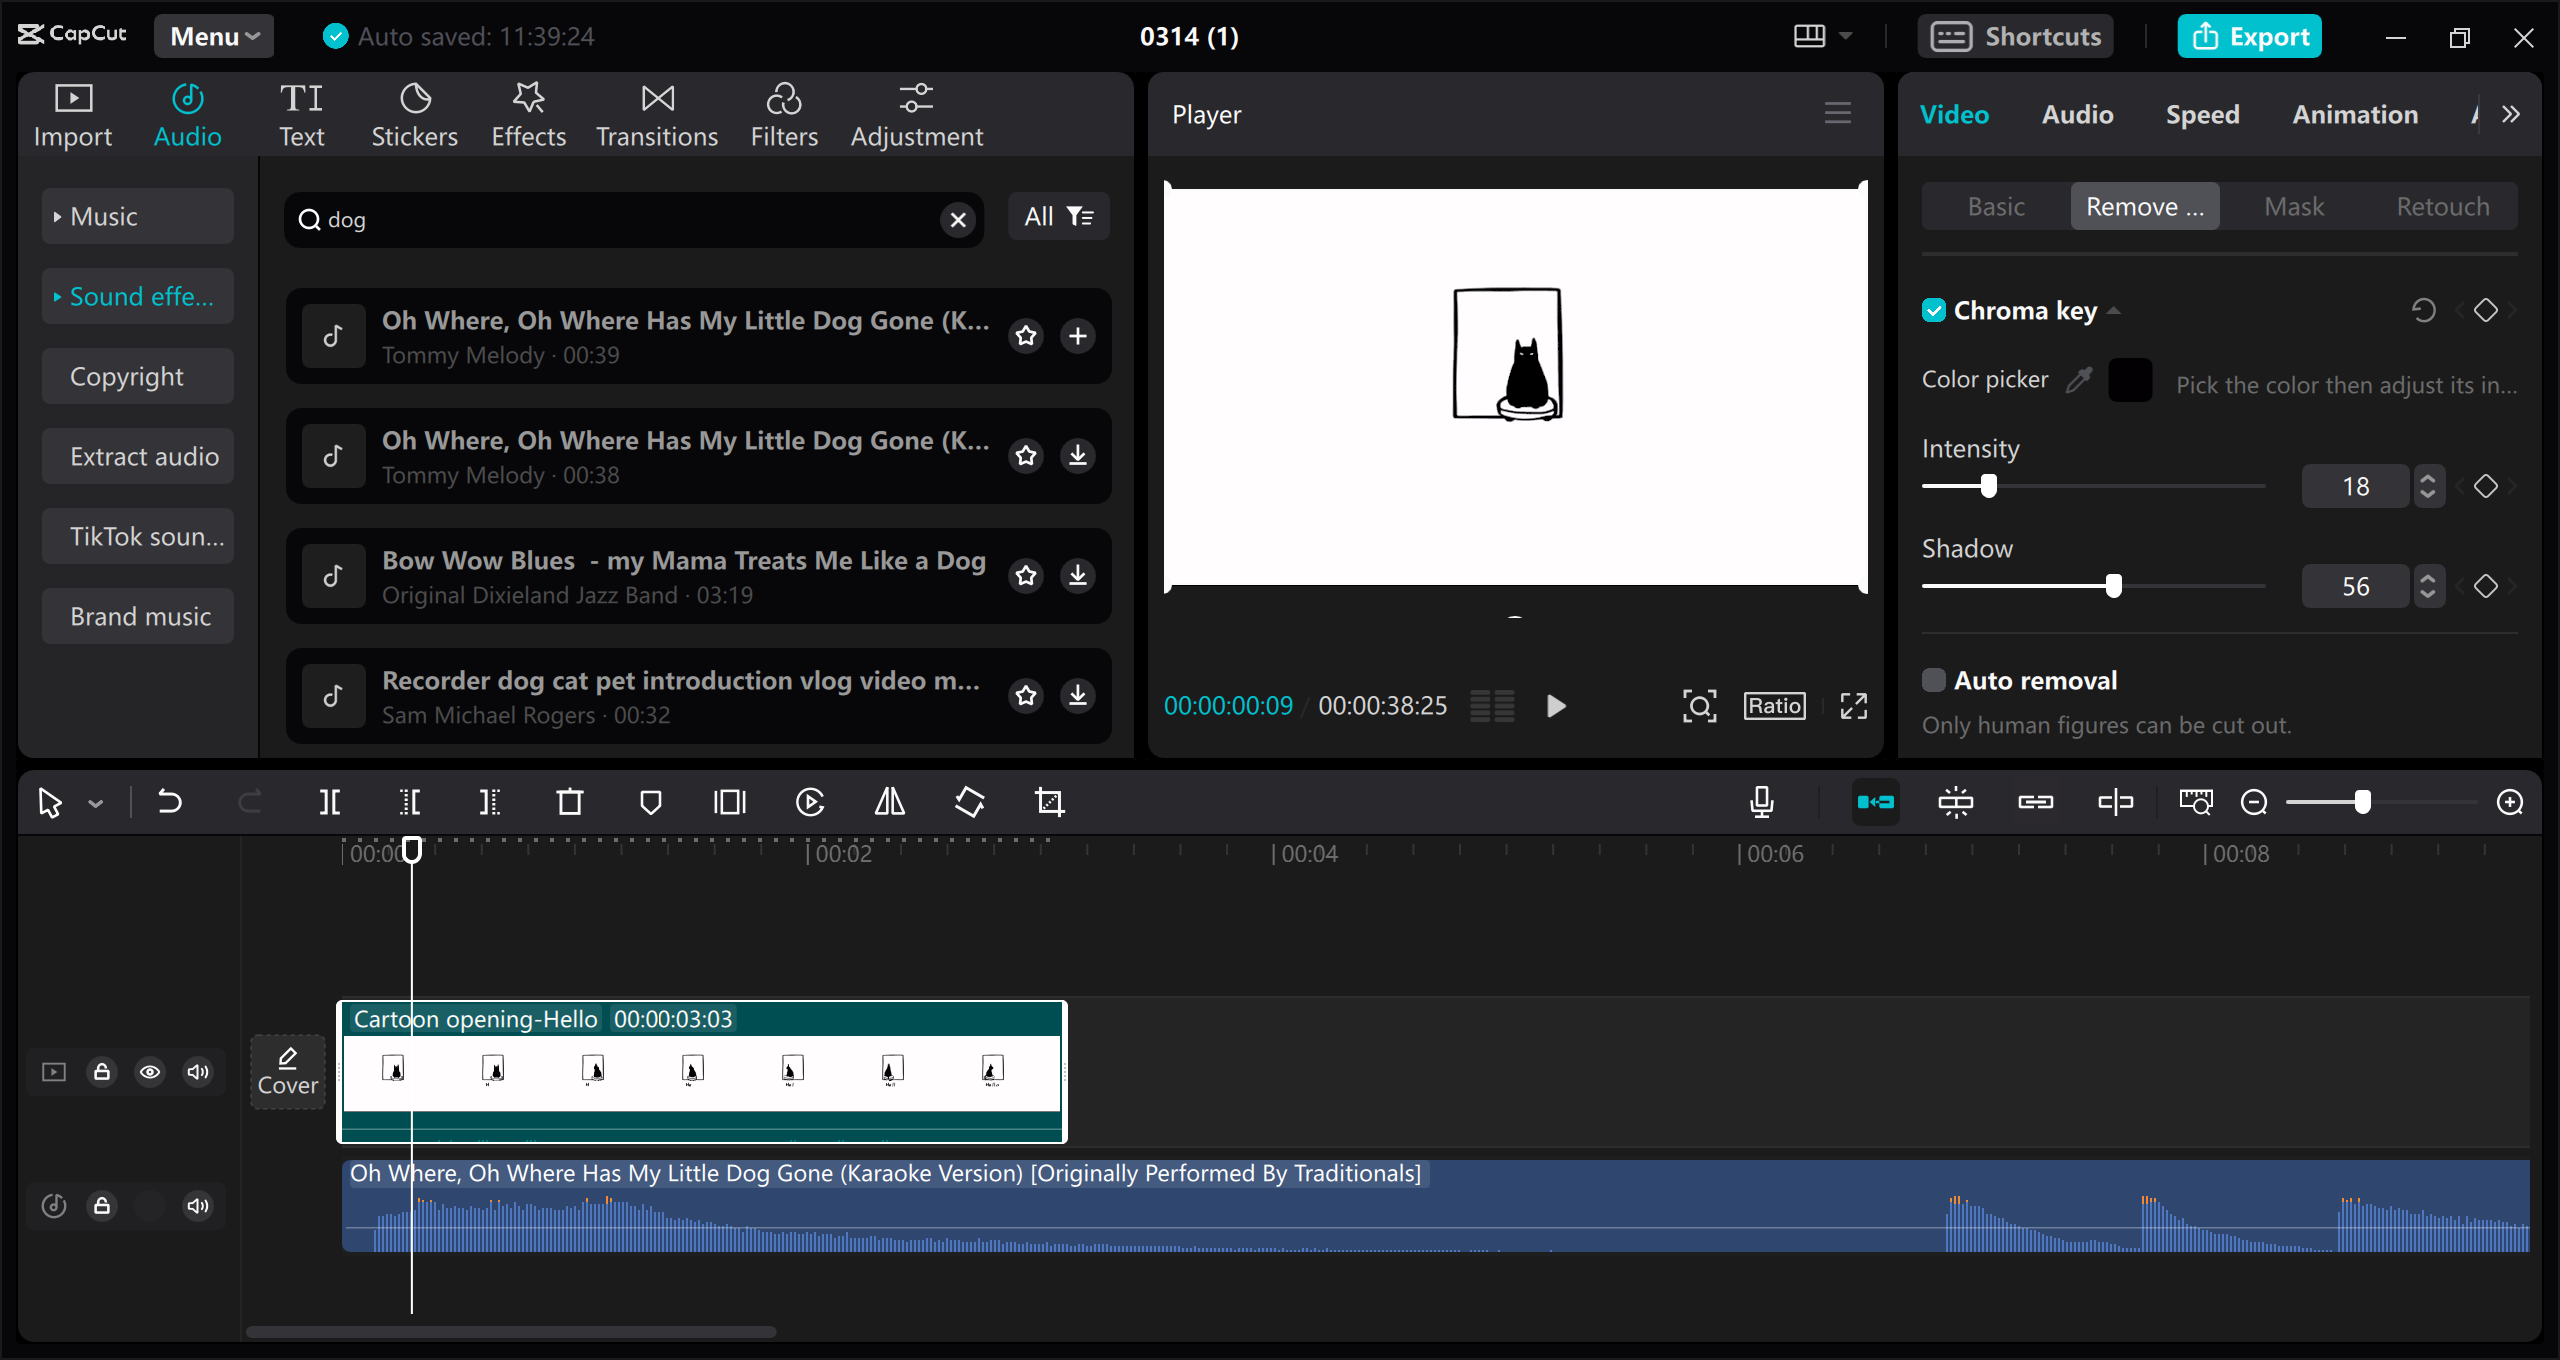The image size is (2560, 1360).
Task: Click the Record voiceover microphone icon
Action: [x=1762, y=802]
